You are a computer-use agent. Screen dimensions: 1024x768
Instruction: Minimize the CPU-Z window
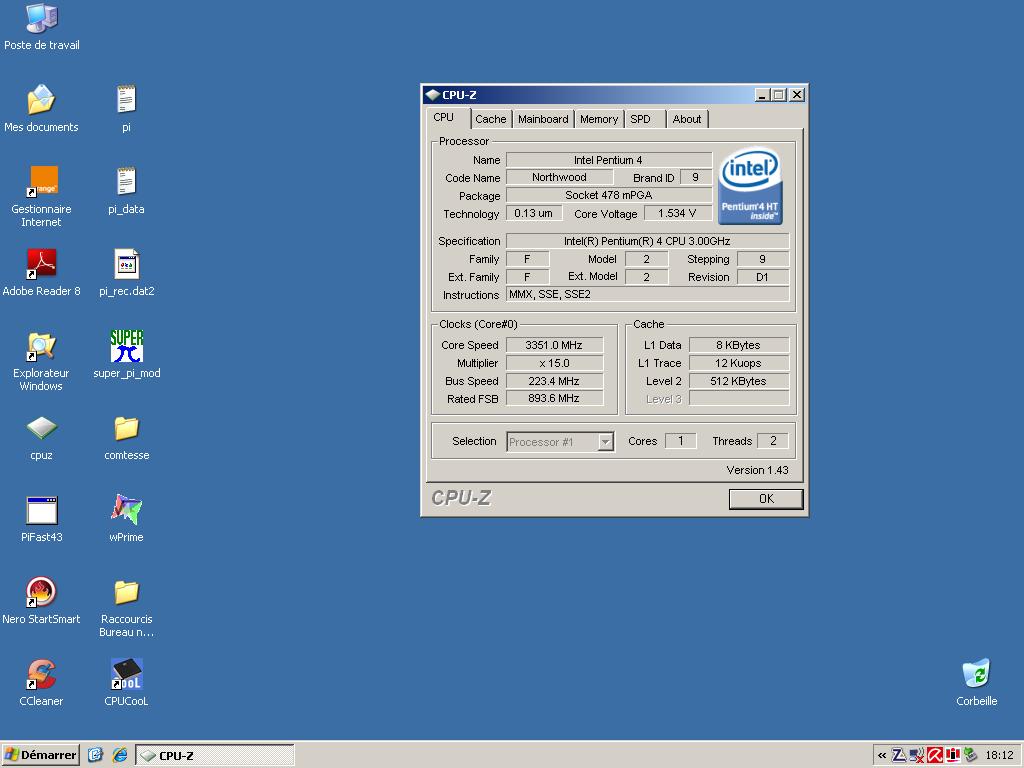[x=762, y=95]
